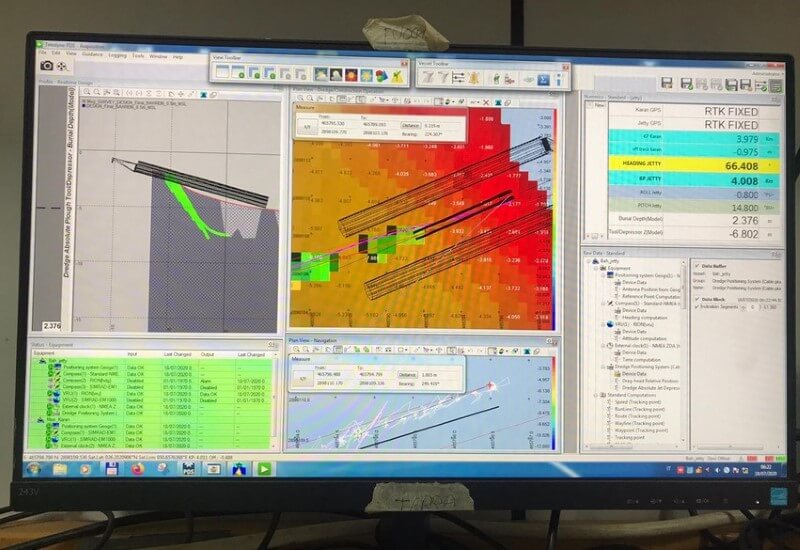
Task: Click the Distance button in Navigation Measure box
Action: [x=408, y=374]
